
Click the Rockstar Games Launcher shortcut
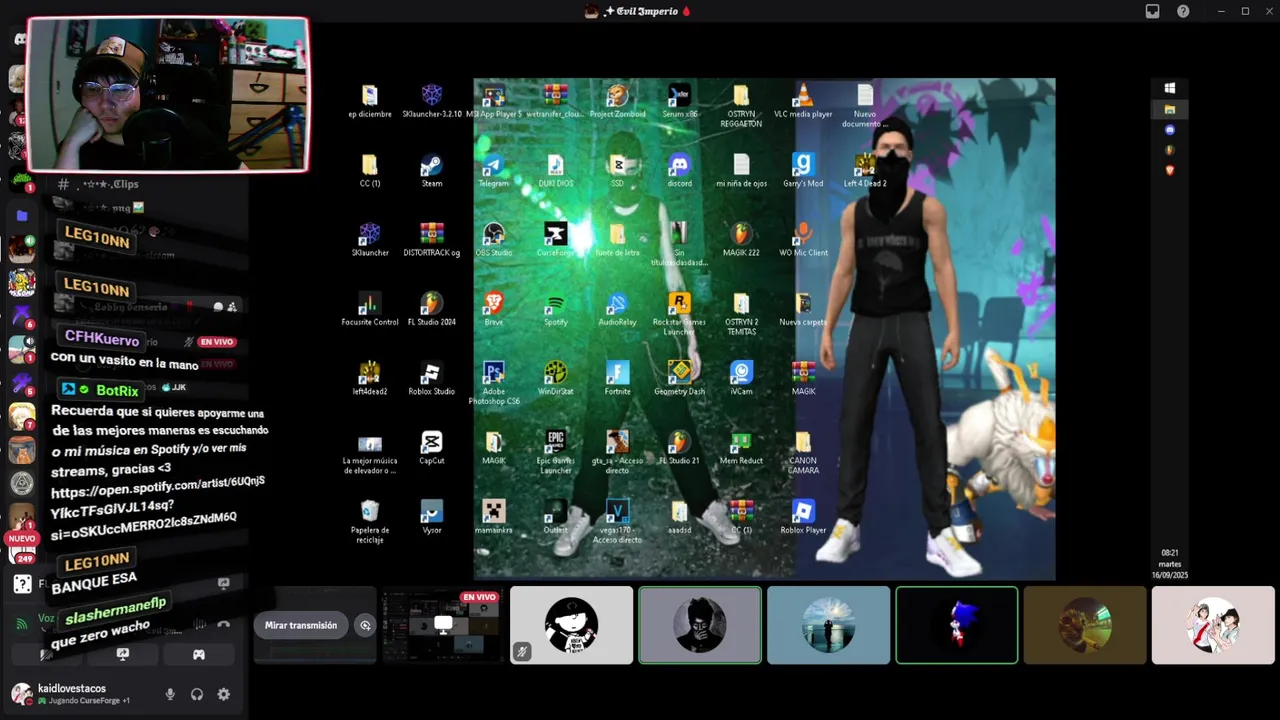coord(679,312)
